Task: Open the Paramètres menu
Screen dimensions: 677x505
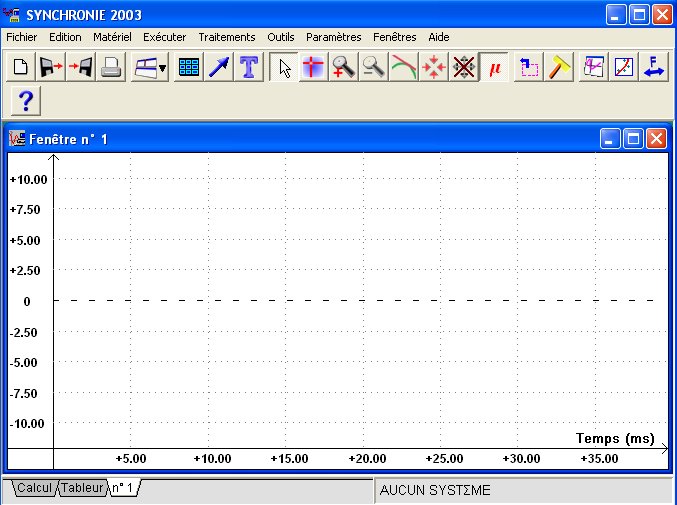Action: coord(334,37)
